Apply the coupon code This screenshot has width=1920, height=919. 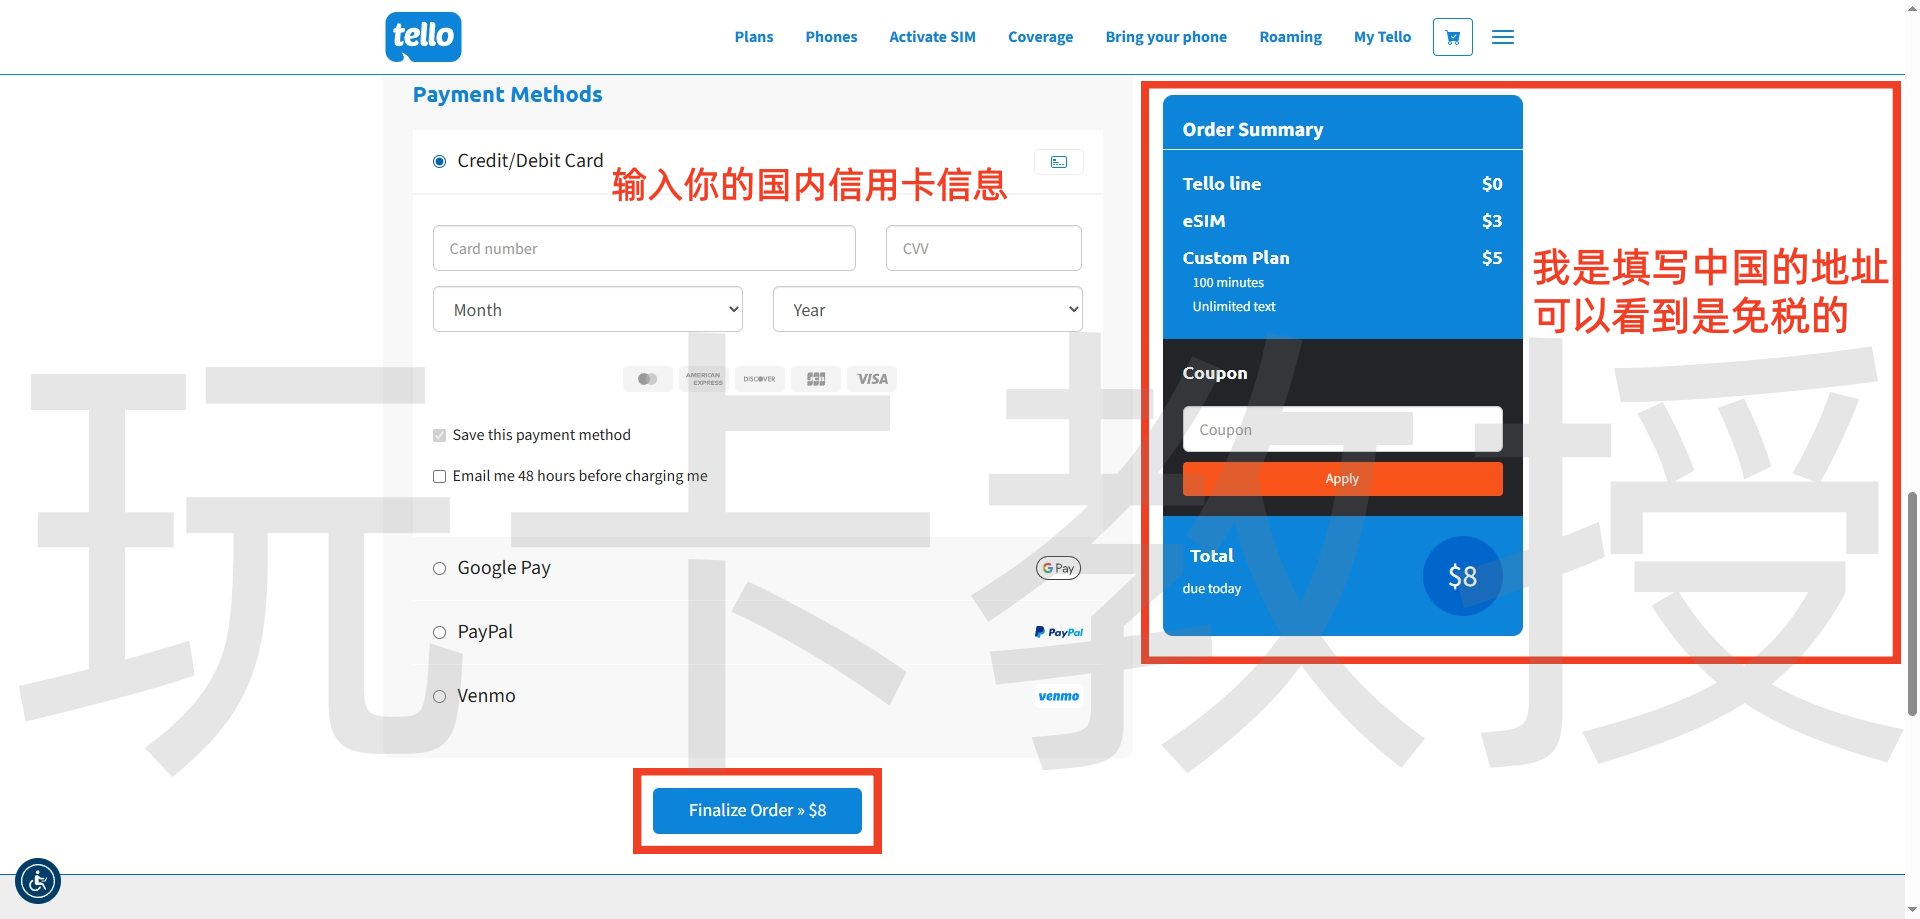pos(1342,479)
